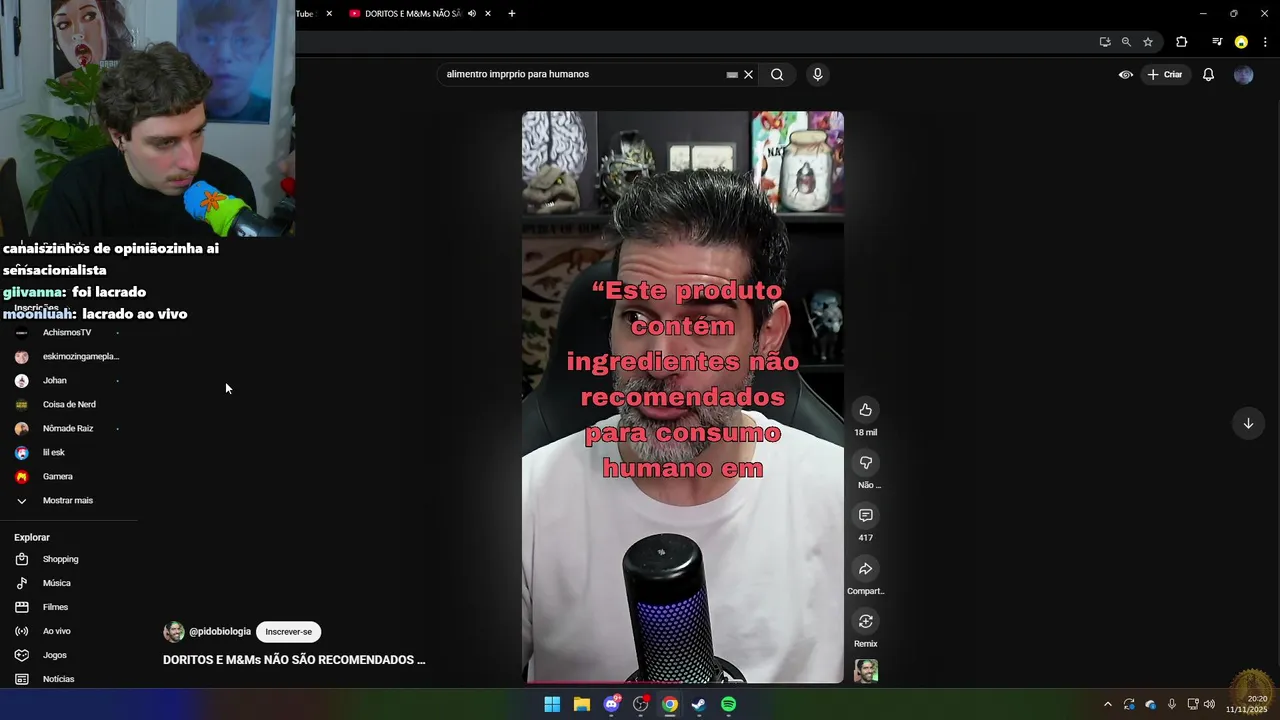This screenshot has height=720, width=1280.
Task: Show hidden system tray icons
Action: point(1107,705)
